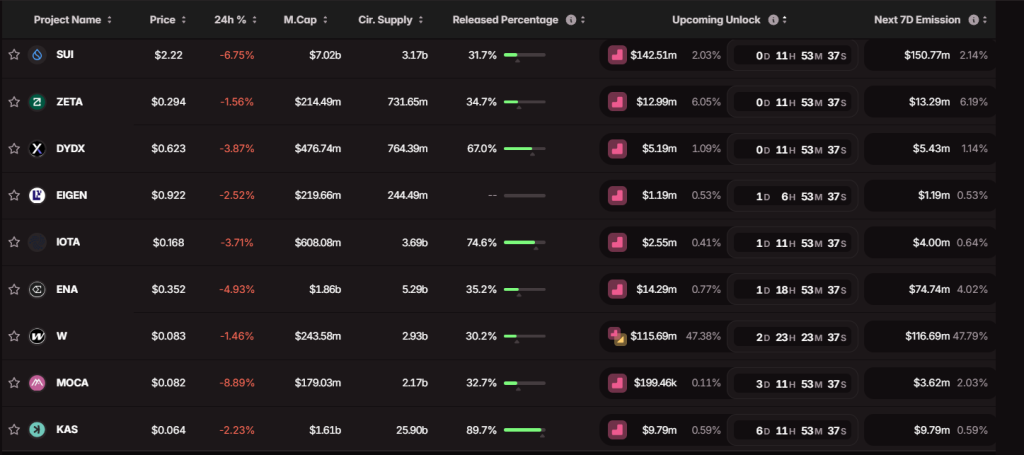Open the DYDX project name link
The height and width of the screenshot is (455, 1024).
pos(71,149)
